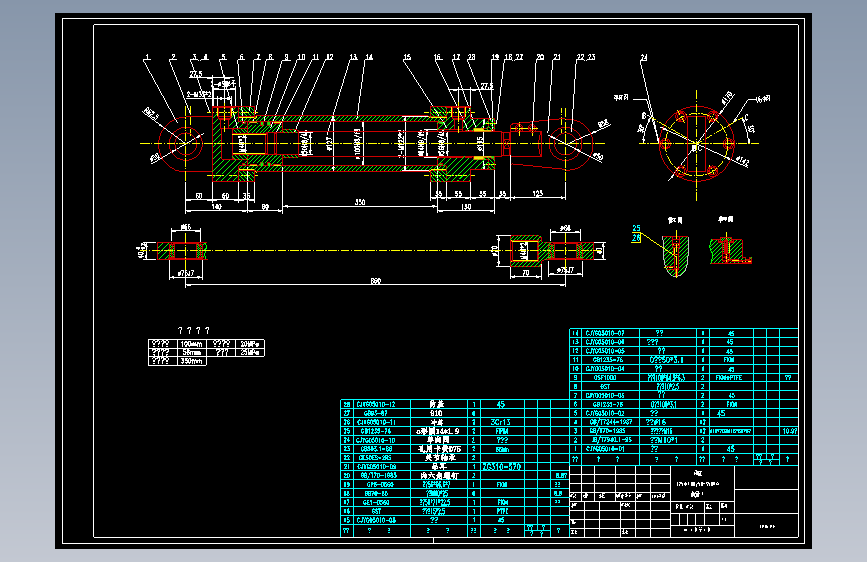Click balloon number 24 by the flange view

point(644,57)
